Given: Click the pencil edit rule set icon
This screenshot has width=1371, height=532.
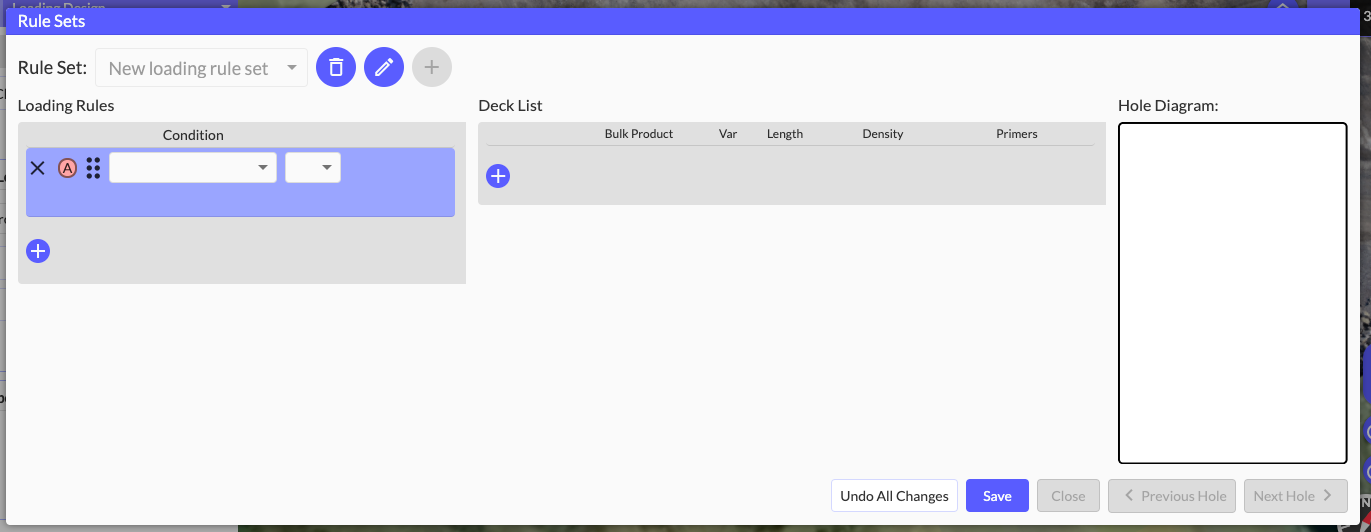Looking at the screenshot, I should [x=384, y=67].
